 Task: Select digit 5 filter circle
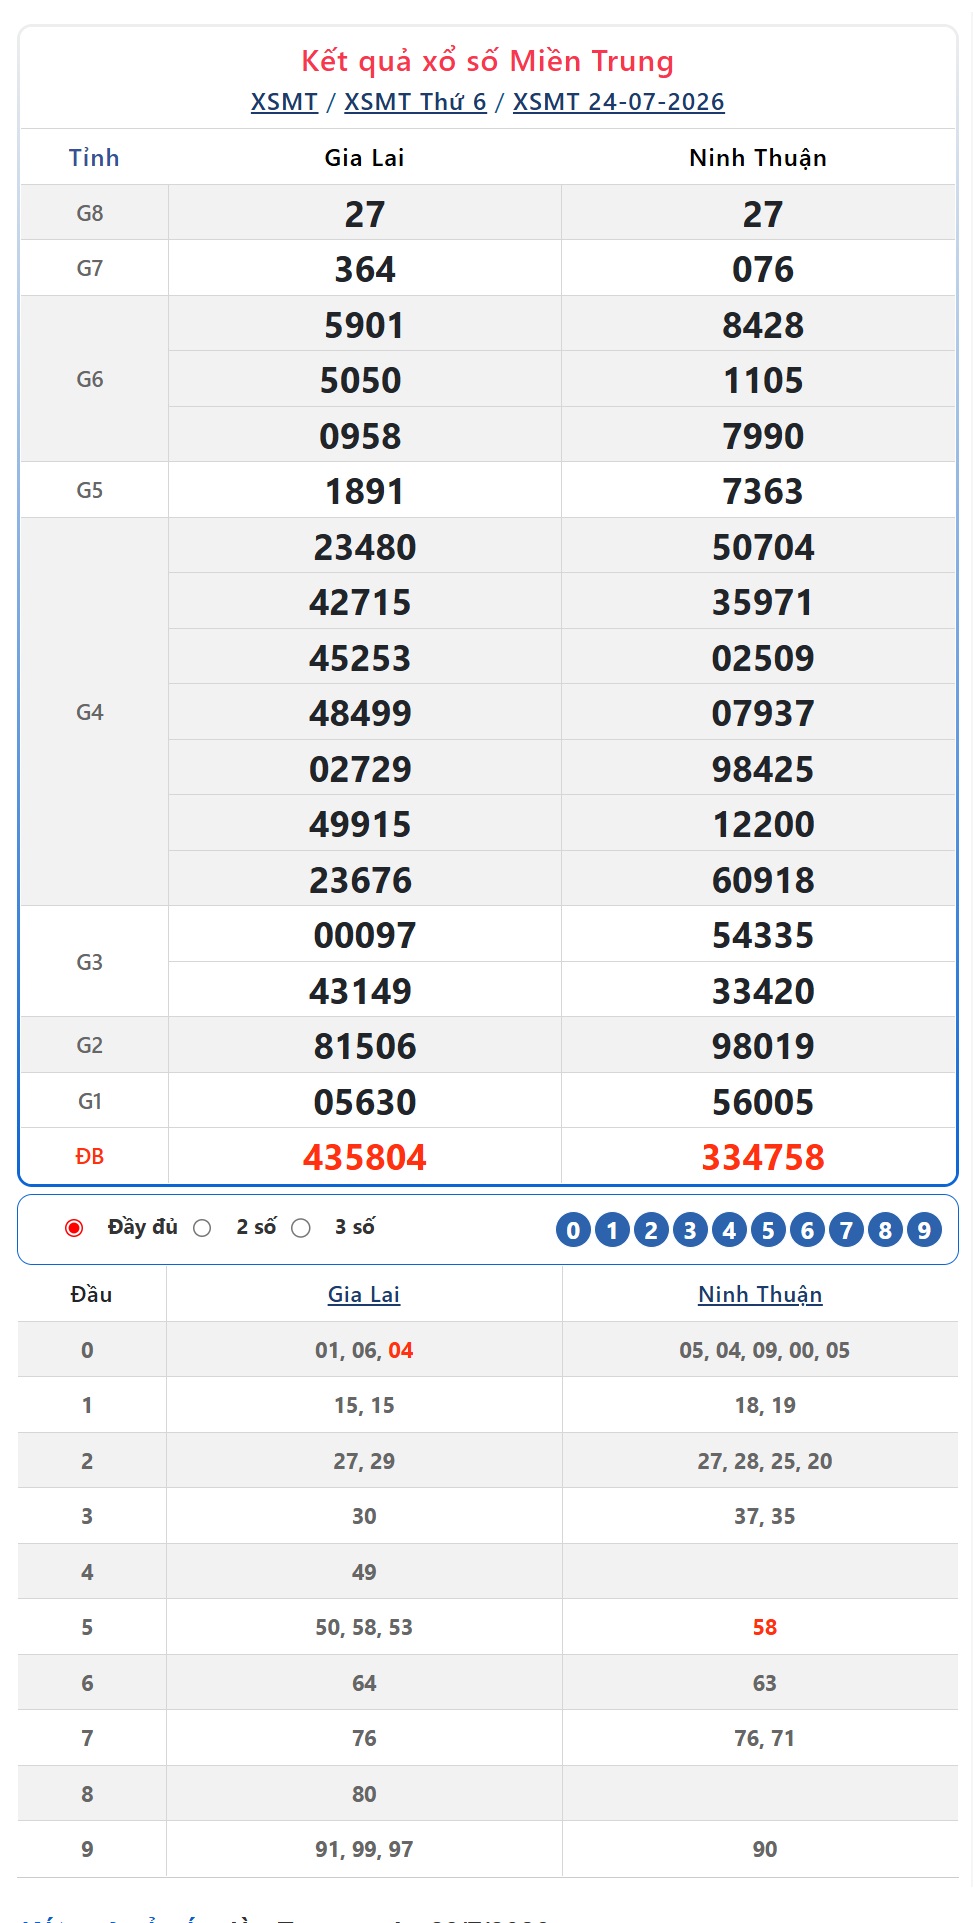tap(768, 1229)
